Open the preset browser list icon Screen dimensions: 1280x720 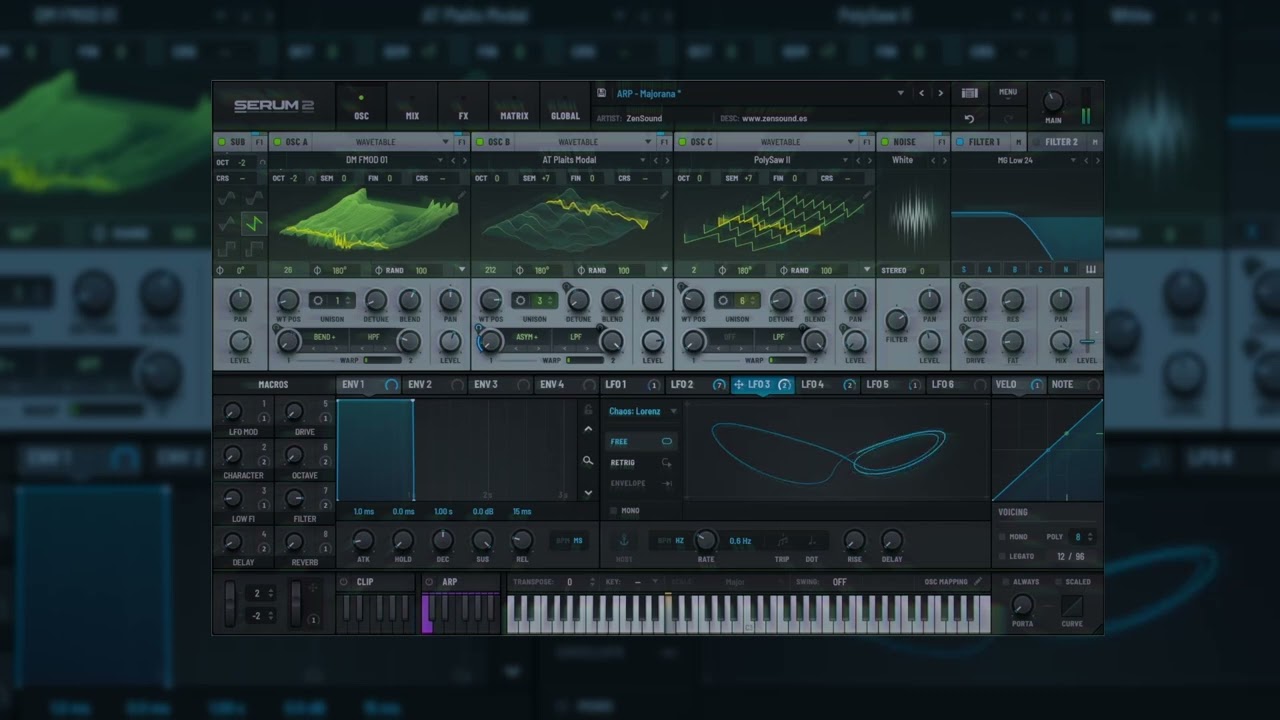[x=969, y=93]
